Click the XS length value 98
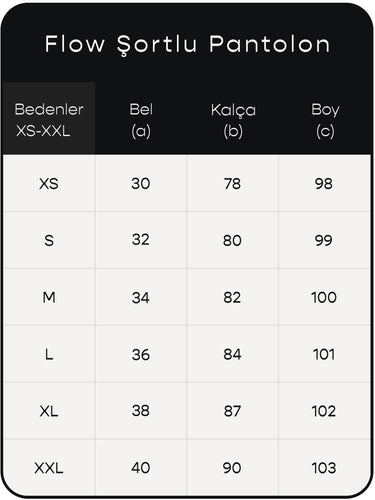Image resolution: width=375 pixels, height=500 pixels. (x=324, y=183)
